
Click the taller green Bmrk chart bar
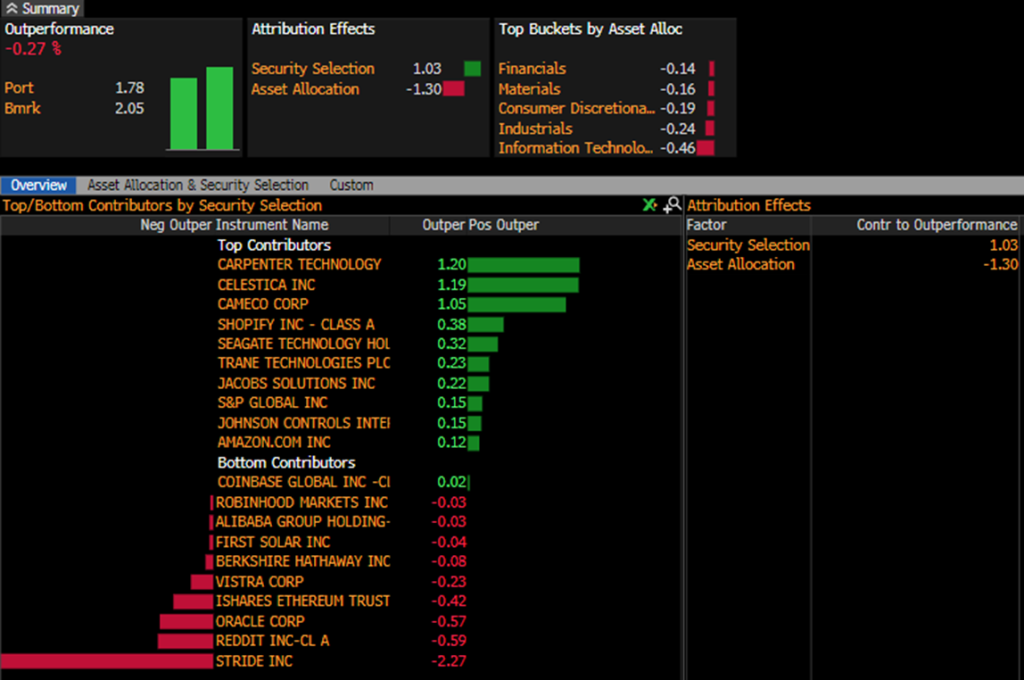(219, 108)
